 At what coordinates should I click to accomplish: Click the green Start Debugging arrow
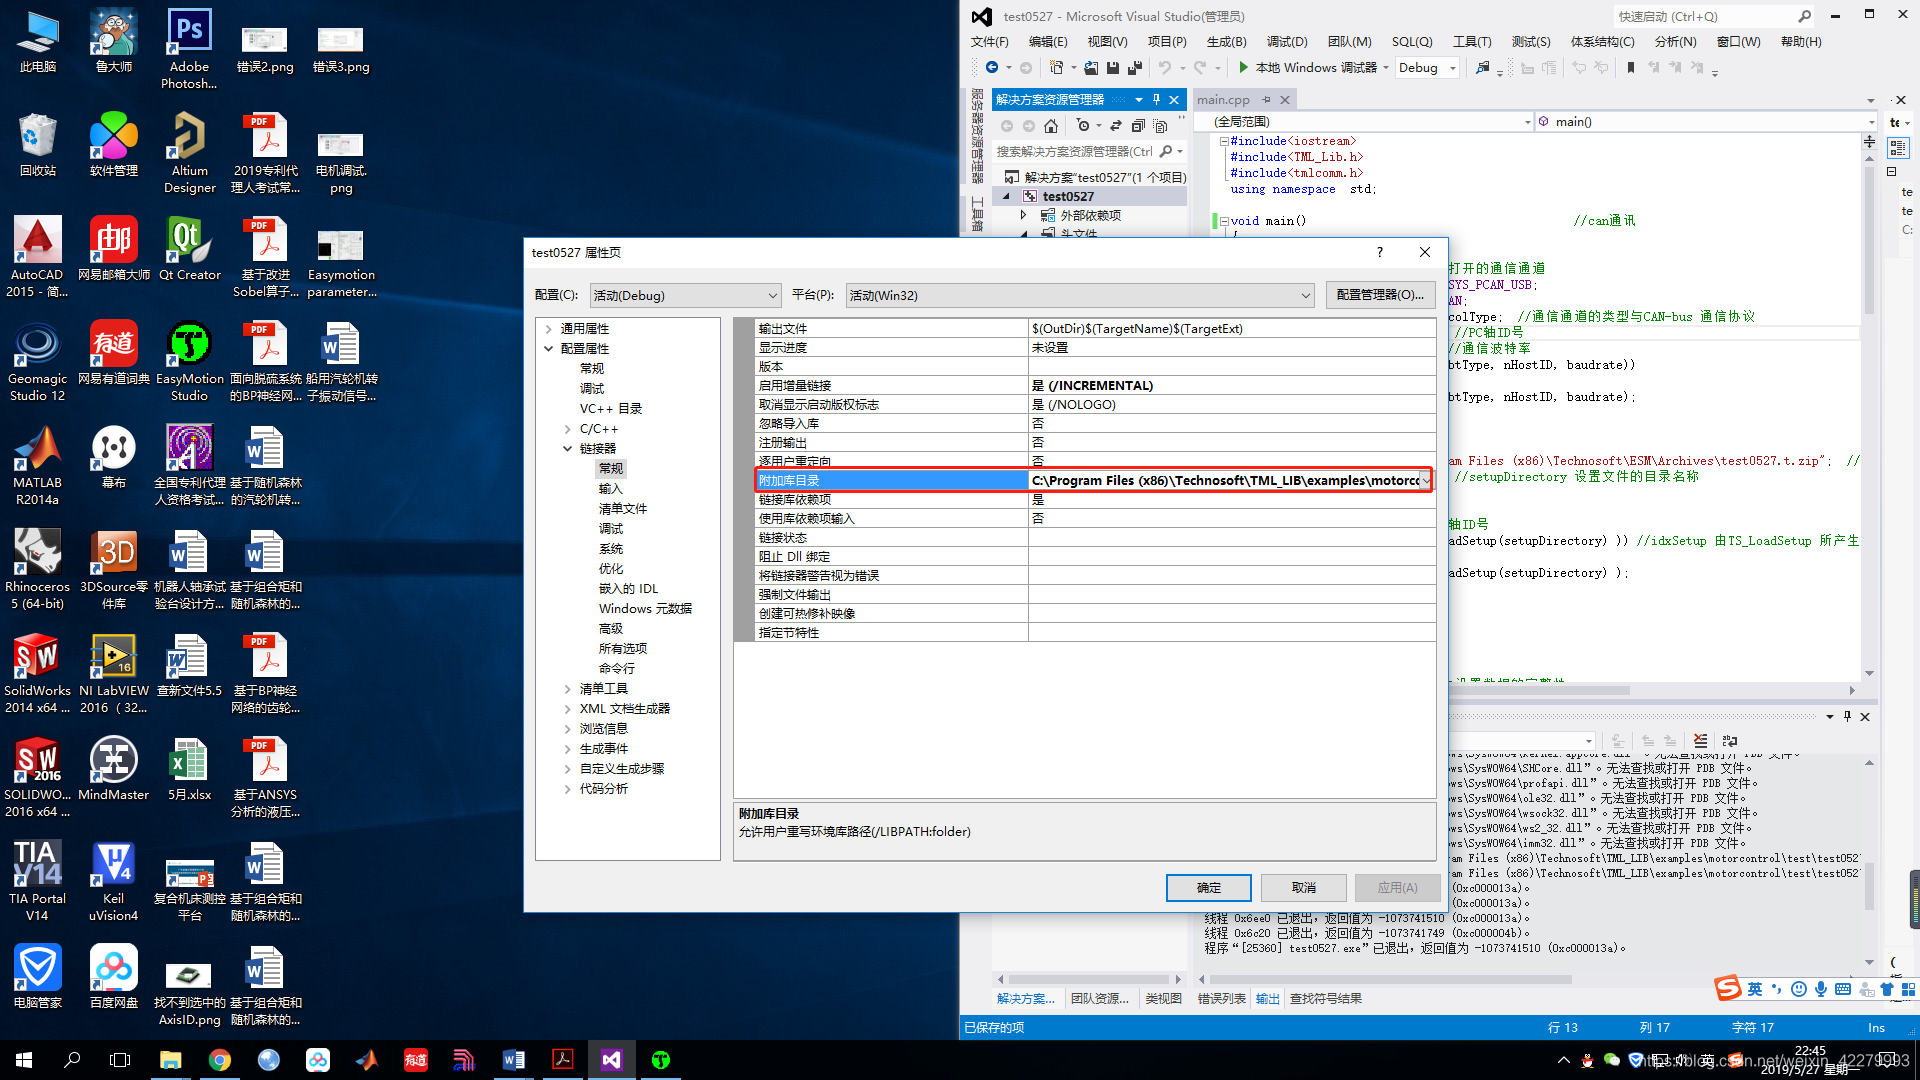(1243, 67)
